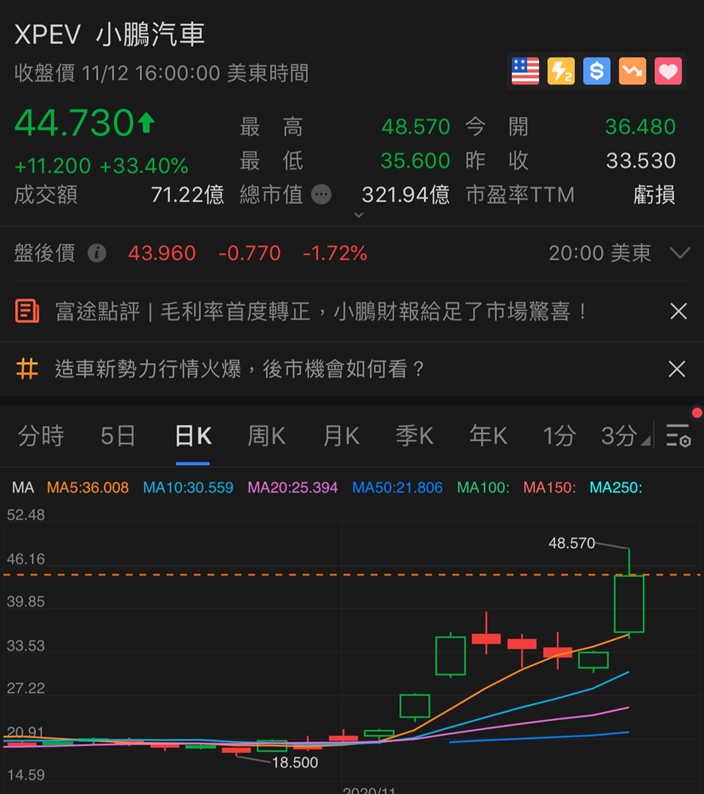Screen dimensions: 704x794
Task: Tap the MA20:25.394 indicator value
Action: point(292,488)
